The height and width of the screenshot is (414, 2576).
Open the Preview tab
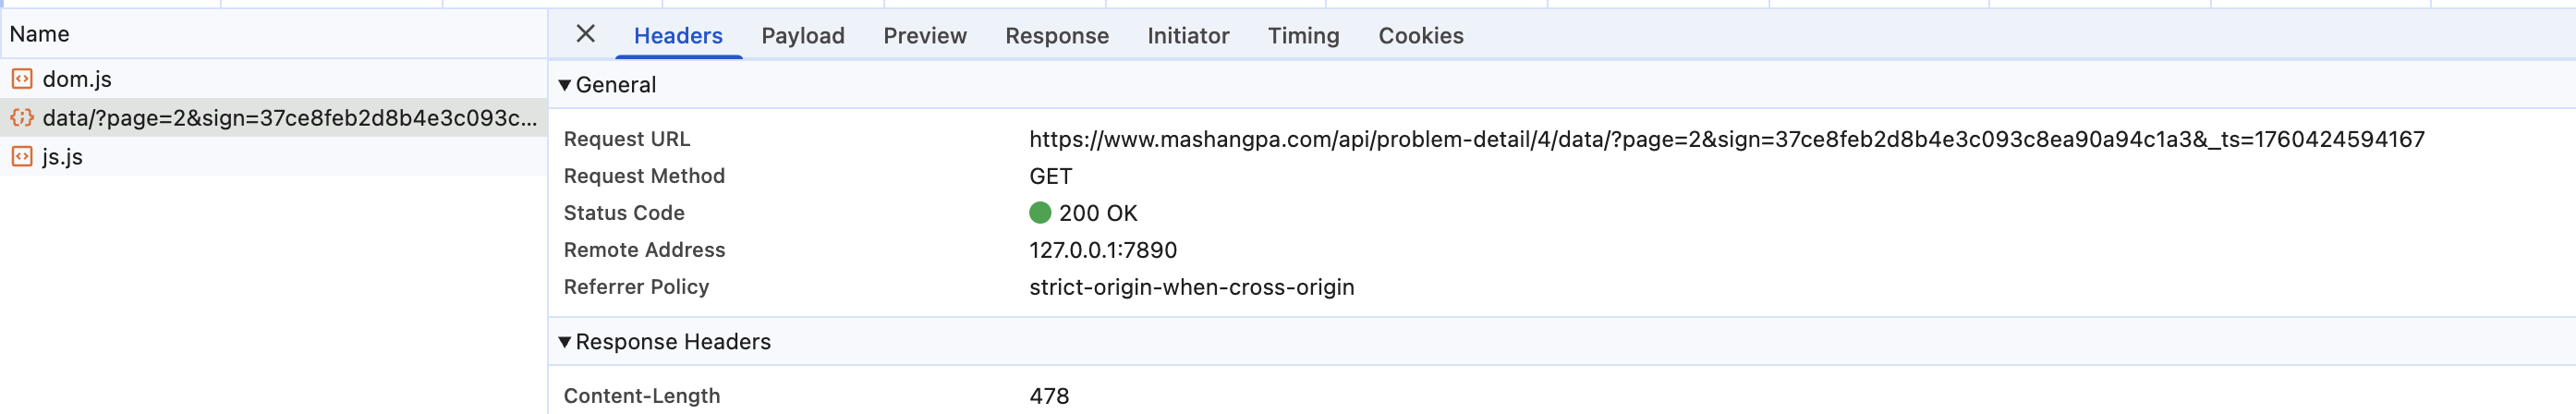925,36
